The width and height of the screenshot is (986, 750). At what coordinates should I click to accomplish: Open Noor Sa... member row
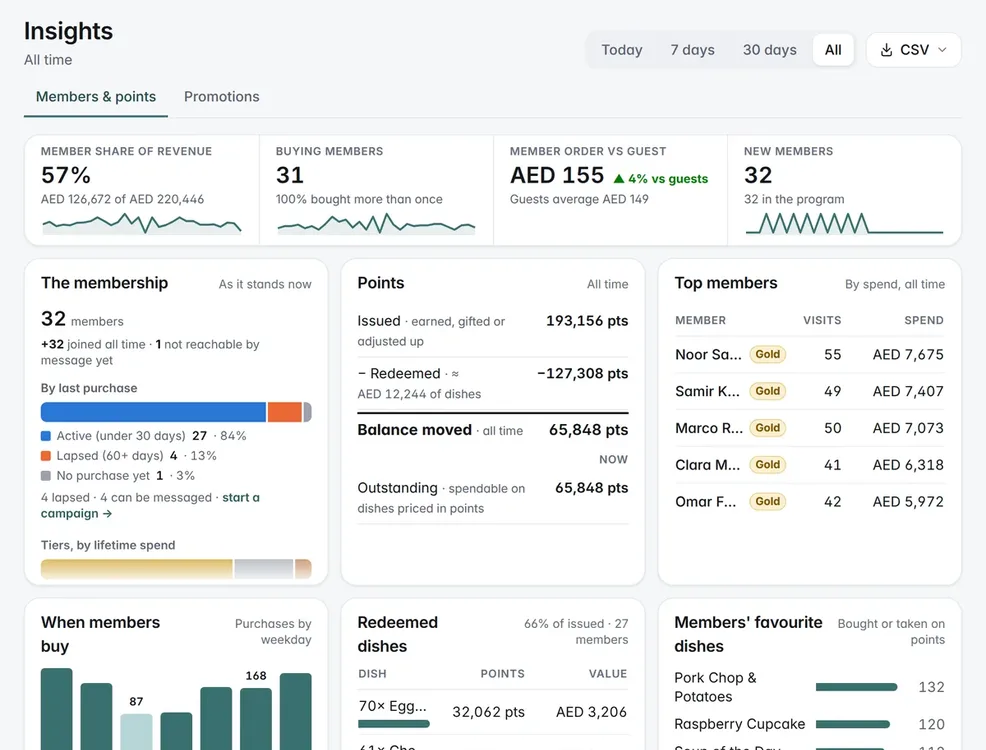[x=809, y=355]
